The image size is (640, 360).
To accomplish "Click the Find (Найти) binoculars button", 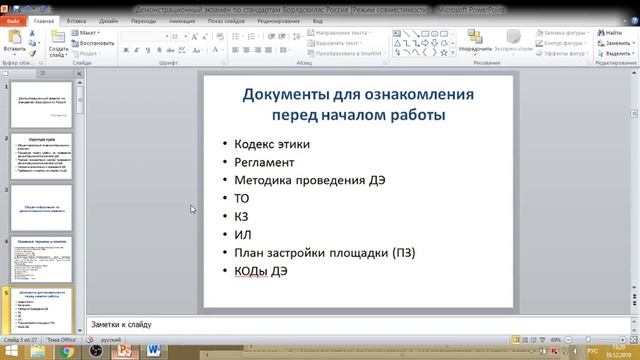I will click(610, 33).
